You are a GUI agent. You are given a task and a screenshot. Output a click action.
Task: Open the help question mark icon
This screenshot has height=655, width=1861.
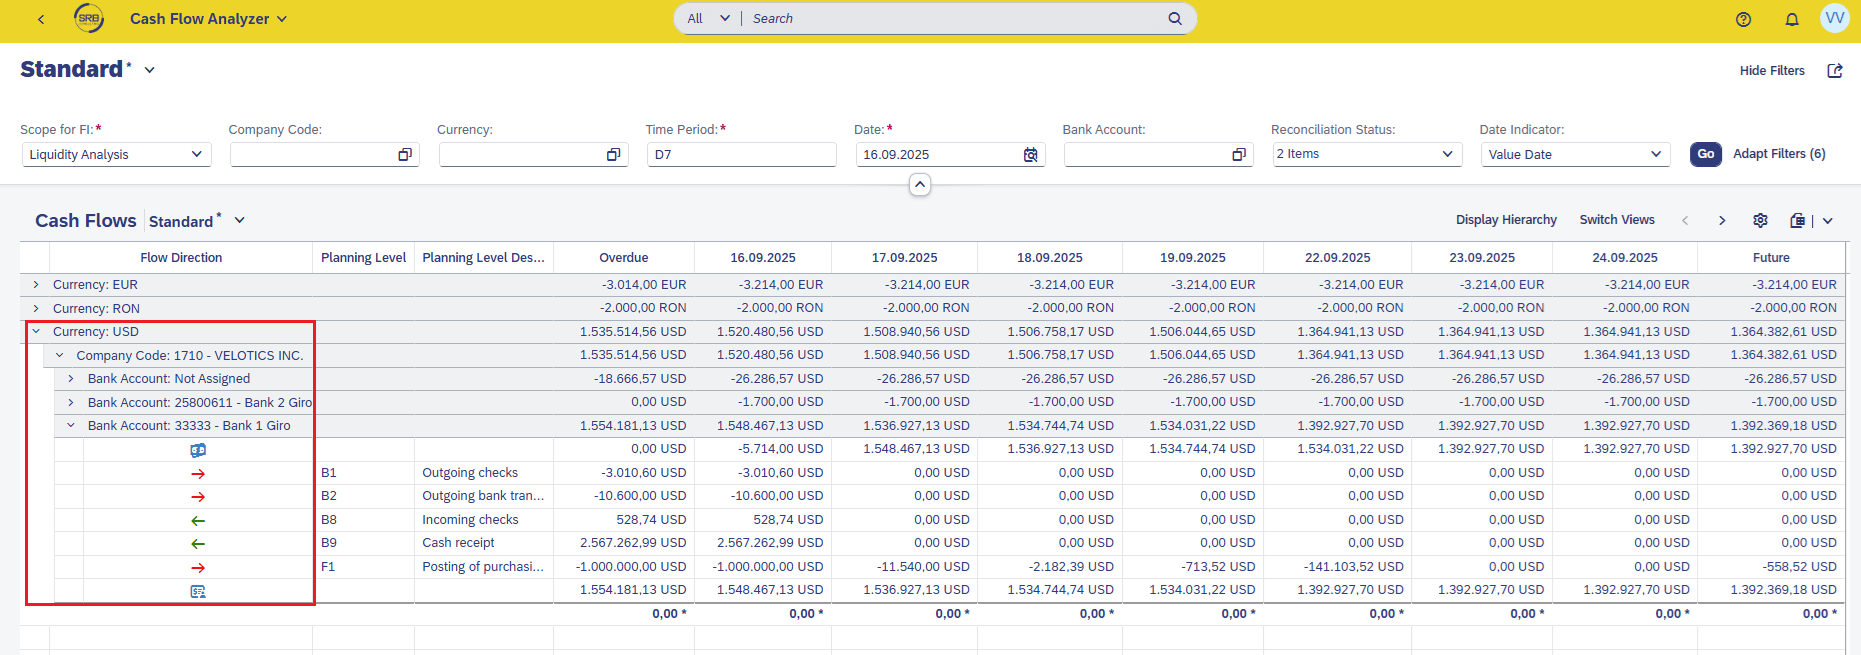(x=1743, y=19)
